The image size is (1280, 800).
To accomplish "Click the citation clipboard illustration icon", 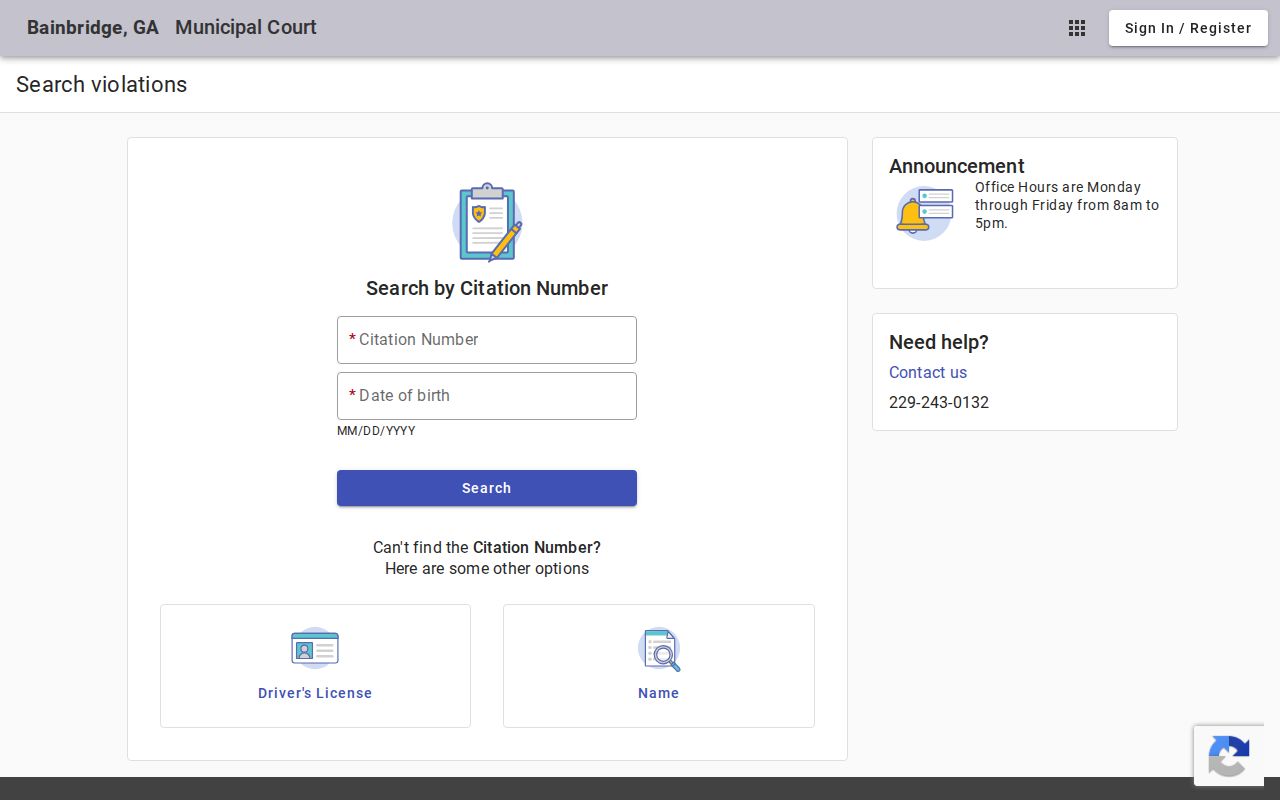I will [487, 222].
